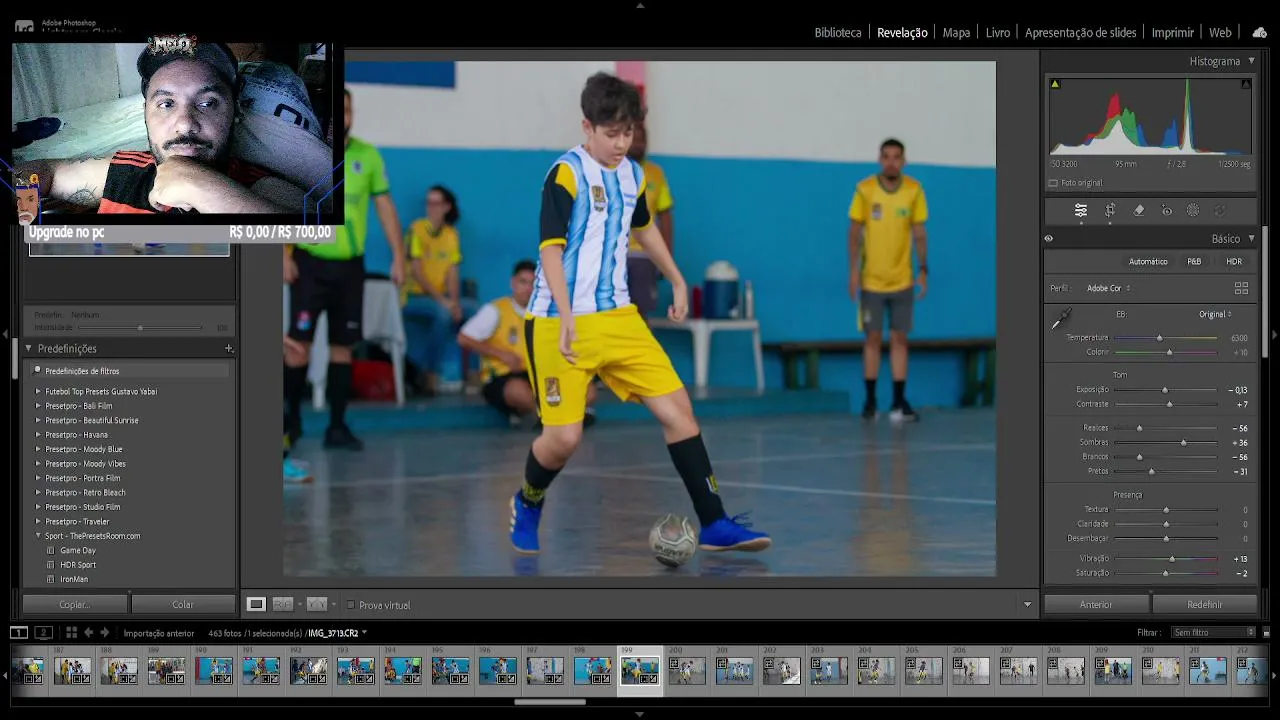Apply the Game Day preset

(78, 550)
